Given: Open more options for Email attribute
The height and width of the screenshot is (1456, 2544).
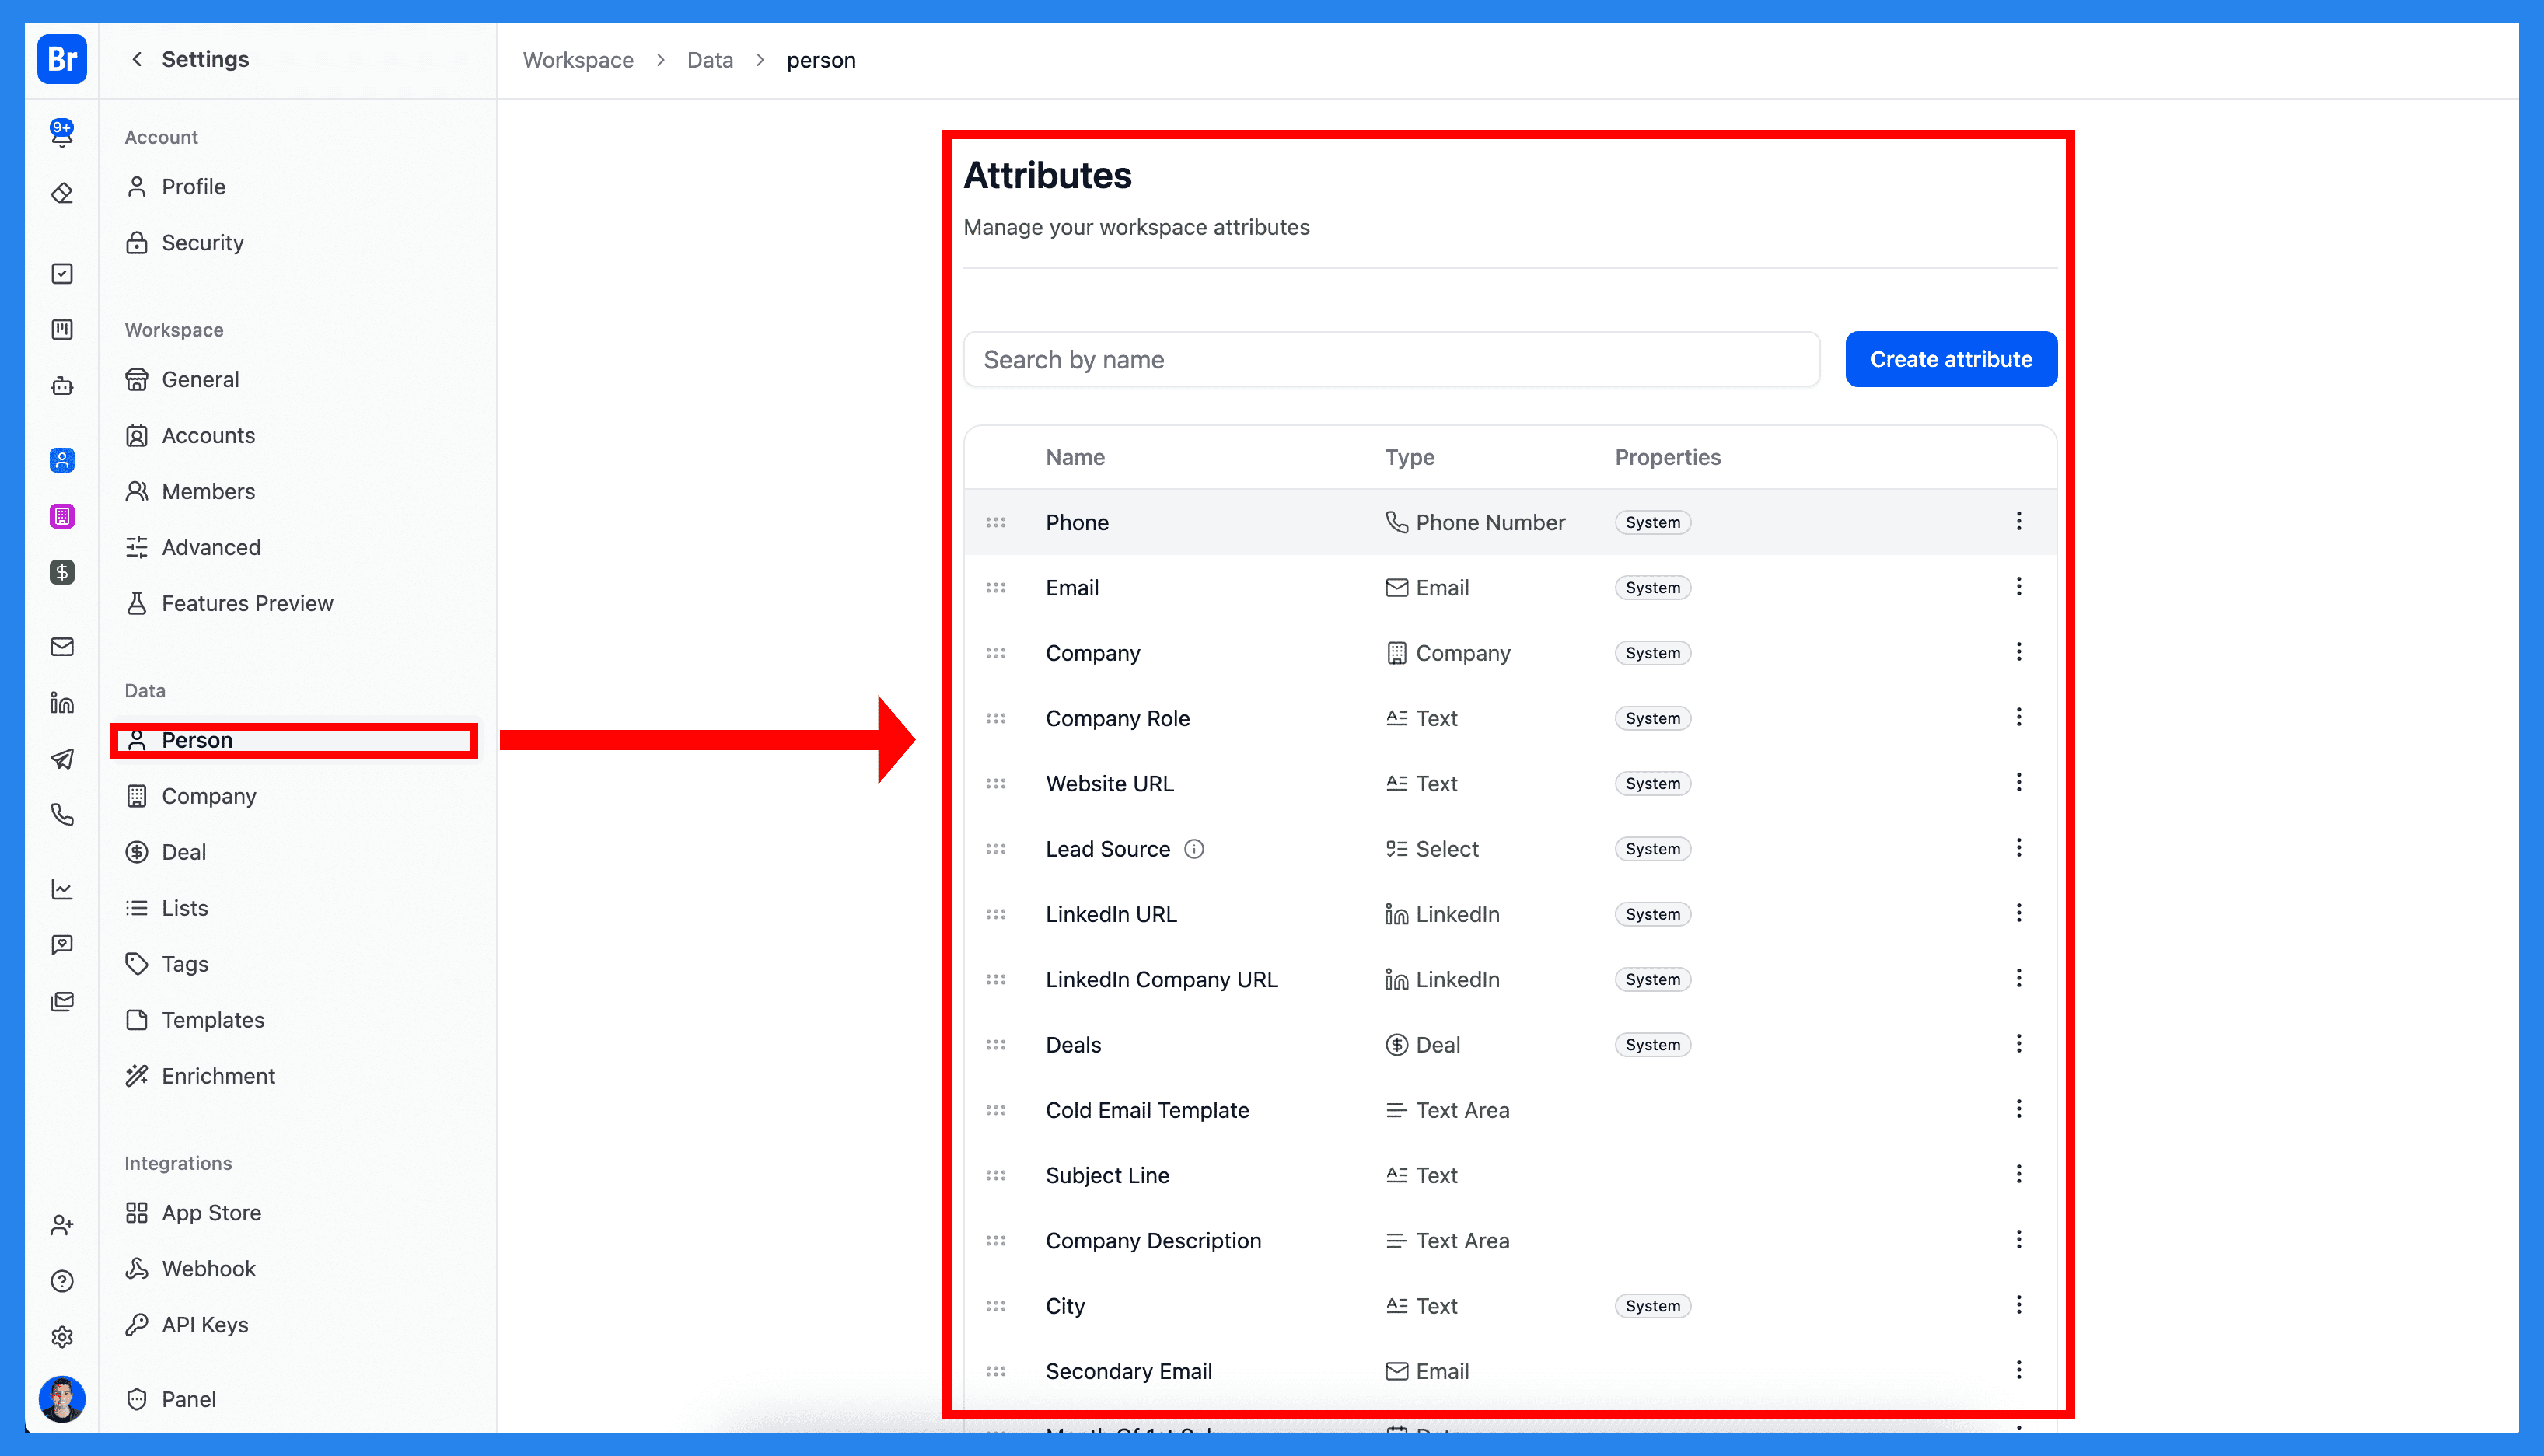Looking at the screenshot, I should [x=2019, y=587].
